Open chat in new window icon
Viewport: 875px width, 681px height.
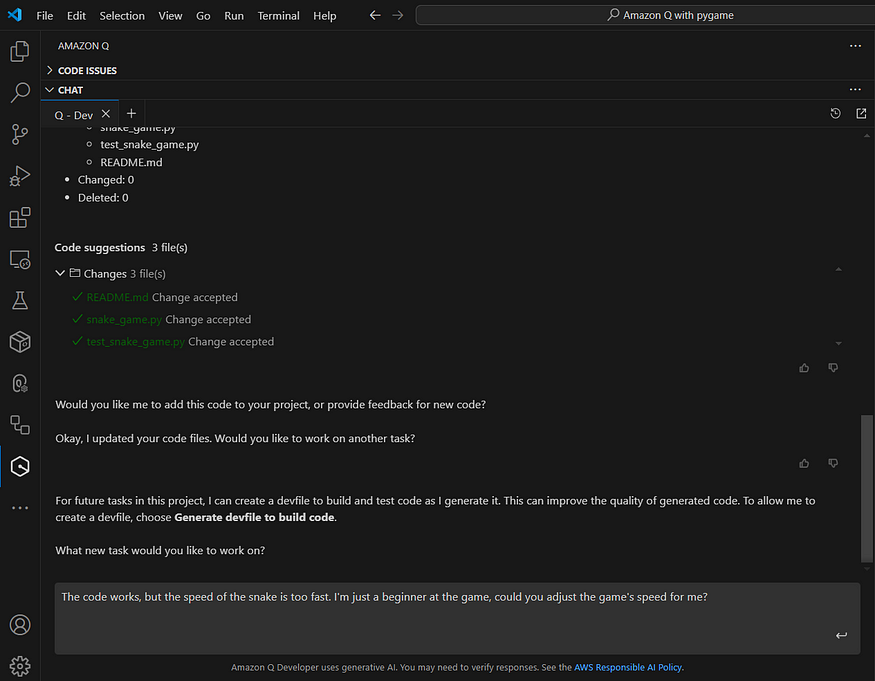pos(861,113)
